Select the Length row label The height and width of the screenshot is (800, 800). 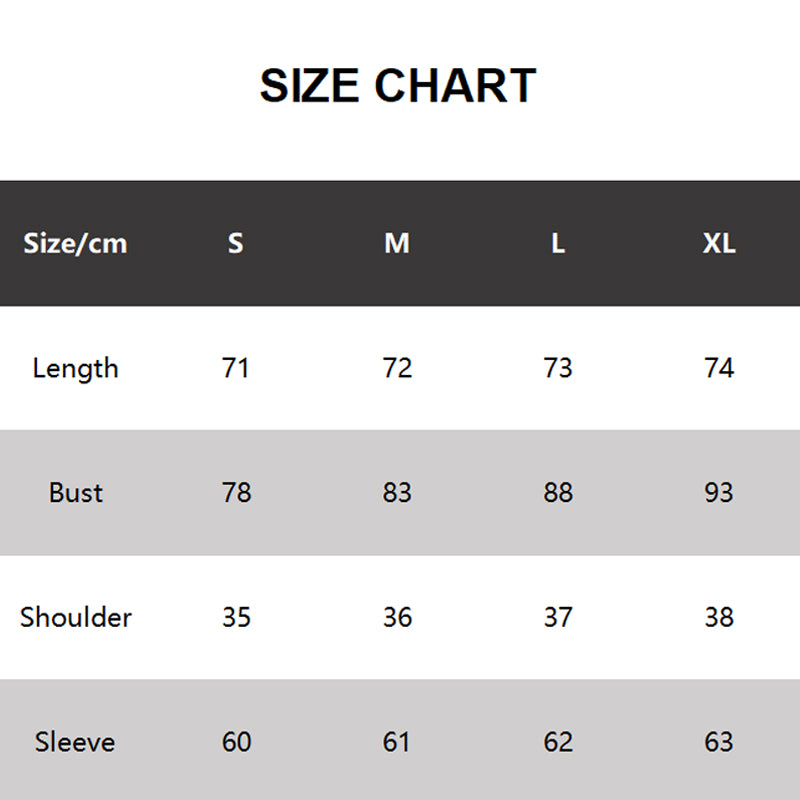pos(75,368)
